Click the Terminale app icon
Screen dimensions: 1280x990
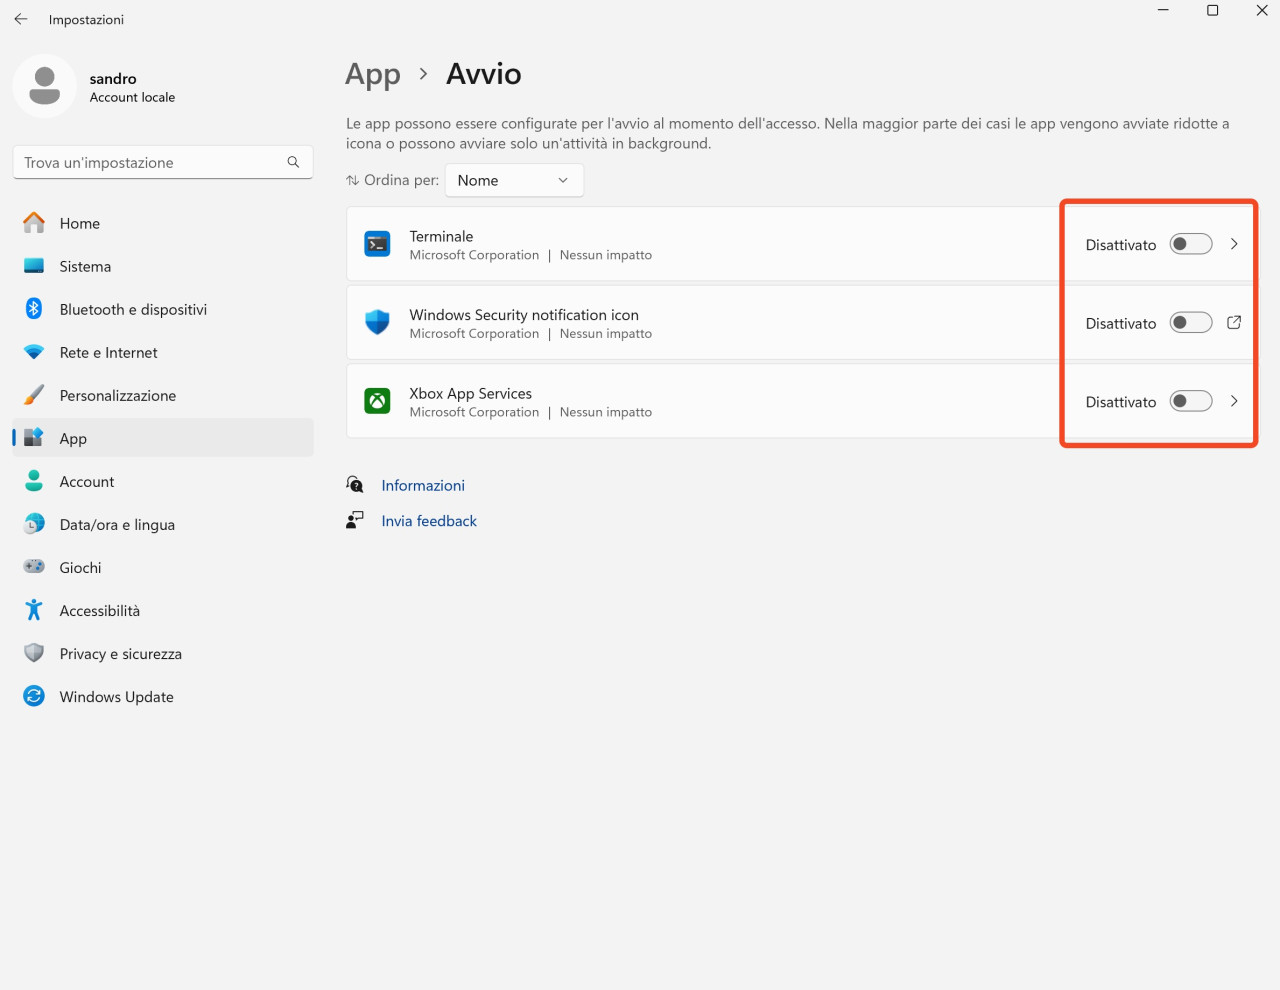377,244
